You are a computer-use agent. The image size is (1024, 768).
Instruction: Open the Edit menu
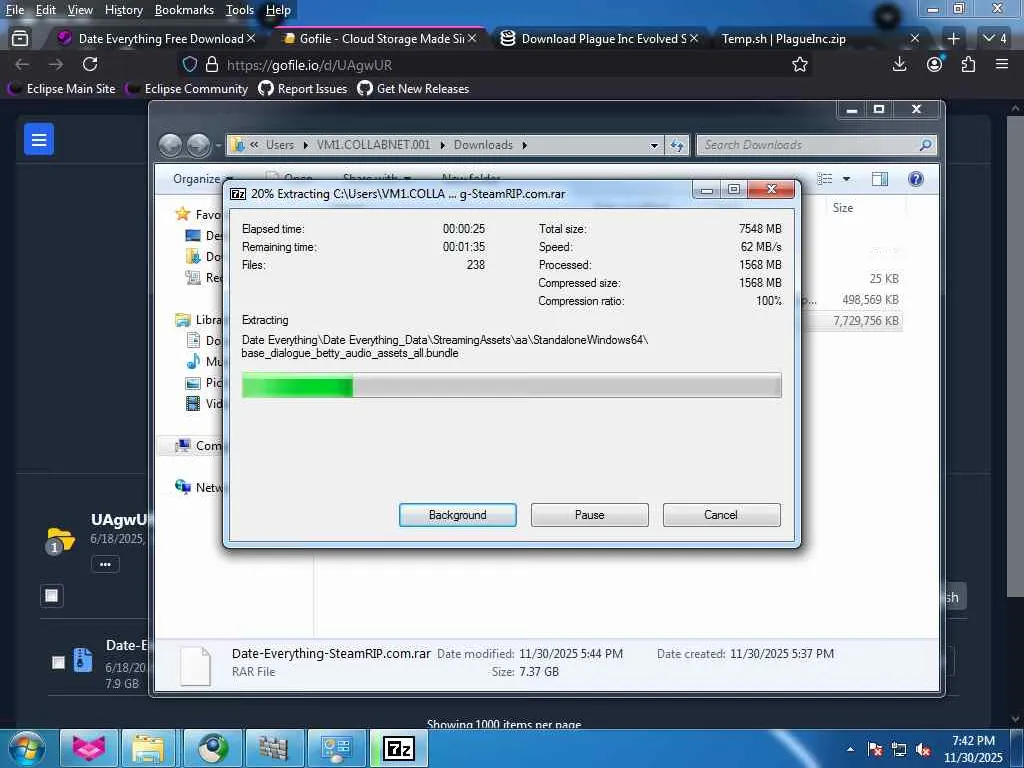(x=45, y=10)
